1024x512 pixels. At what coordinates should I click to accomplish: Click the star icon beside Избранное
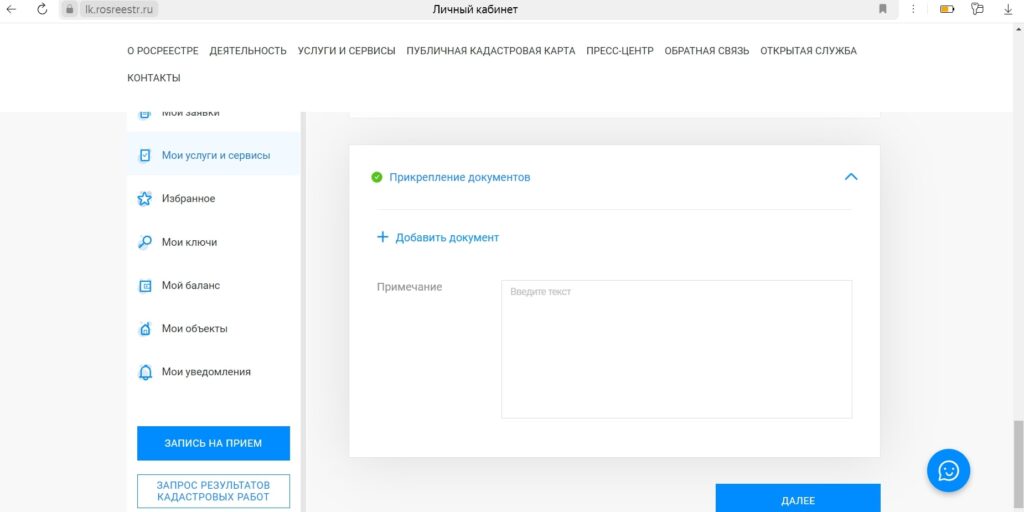(144, 199)
